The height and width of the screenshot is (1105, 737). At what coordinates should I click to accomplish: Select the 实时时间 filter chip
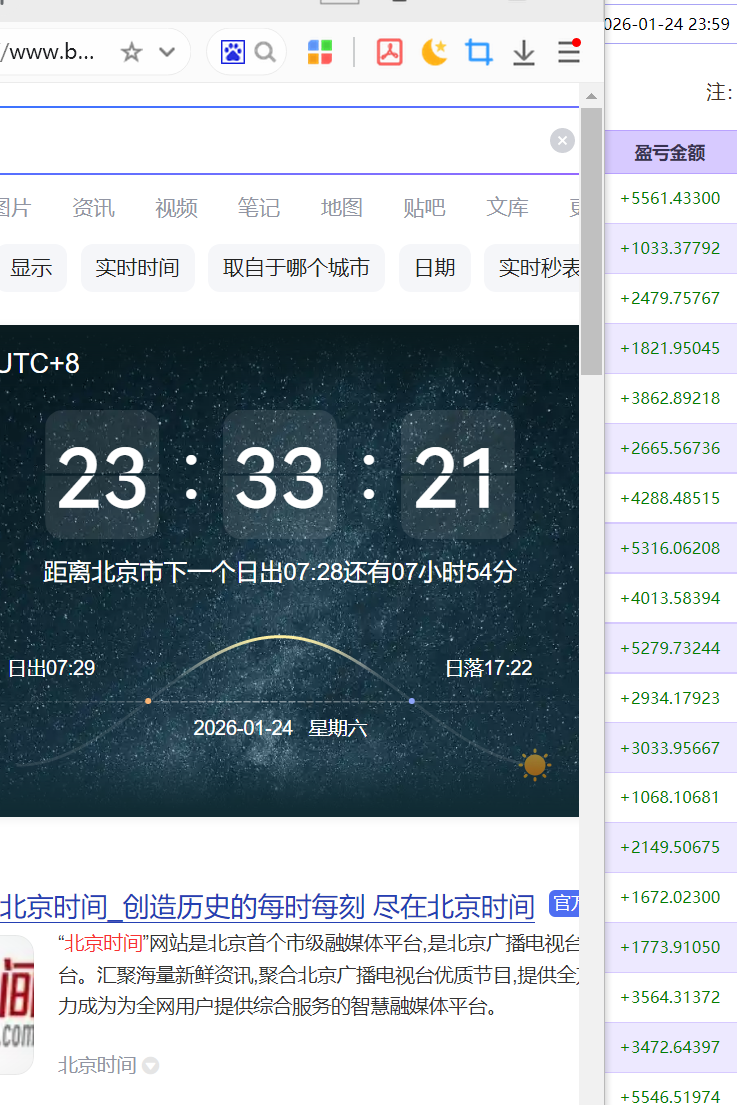click(137, 268)
